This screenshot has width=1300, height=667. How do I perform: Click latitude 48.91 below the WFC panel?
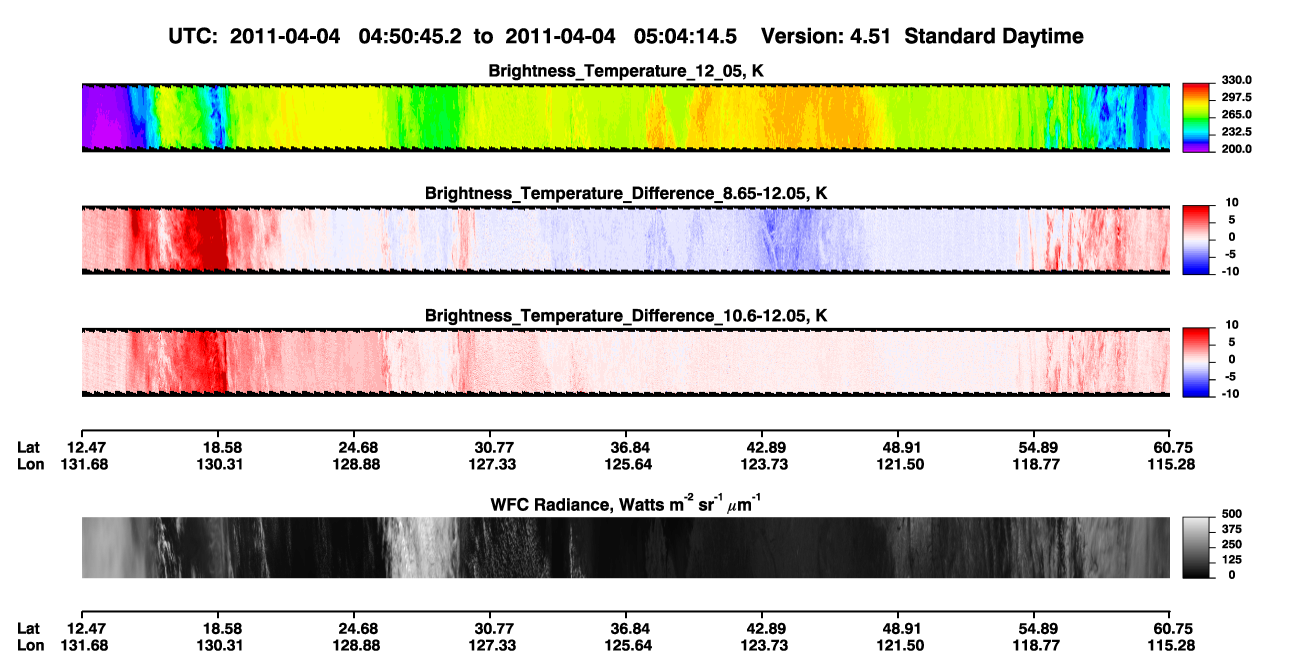(898, 629)
